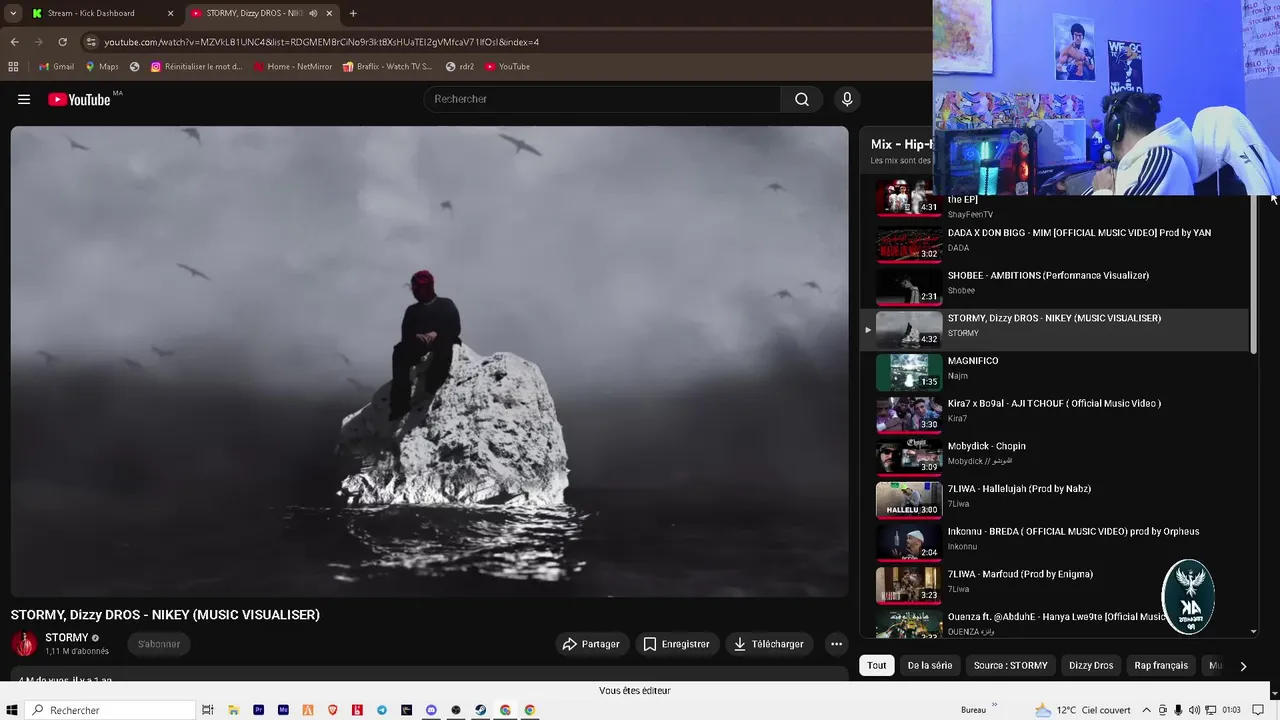
Task: Select the Tout filter chip
Action: point(877,665)
